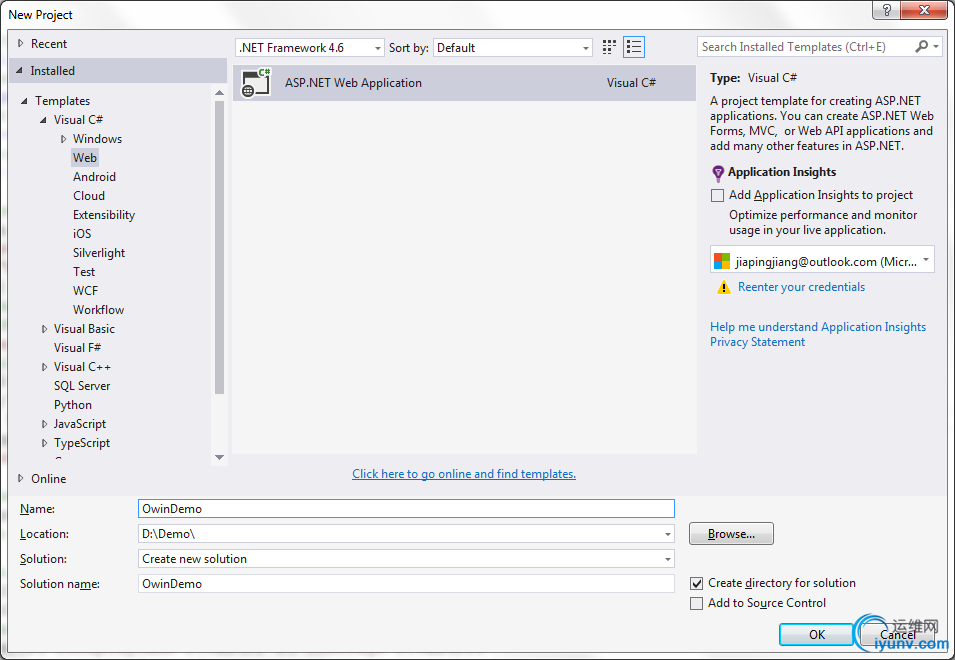The height and width of the screenshot is (660, 955).
Task: Click Reenter your credentials link
Action: [802, 287]
